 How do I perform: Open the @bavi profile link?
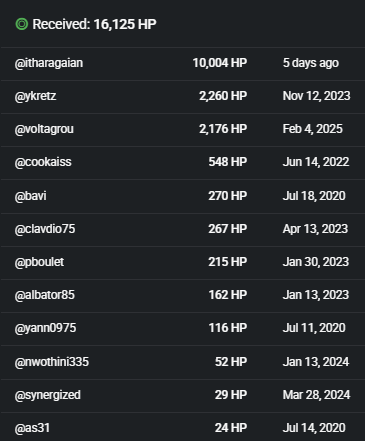pyautogui.click(x=31, y=196)
